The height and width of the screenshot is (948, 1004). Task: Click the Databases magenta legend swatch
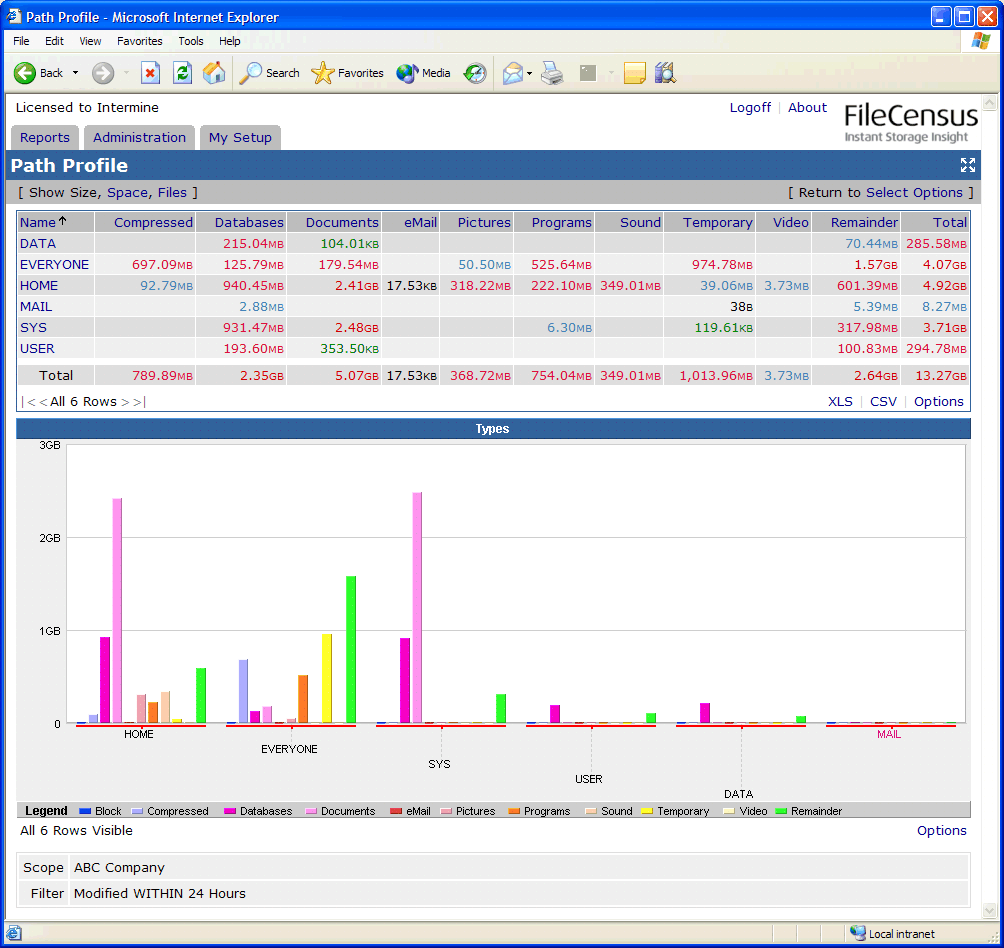[x=229, y=811]
